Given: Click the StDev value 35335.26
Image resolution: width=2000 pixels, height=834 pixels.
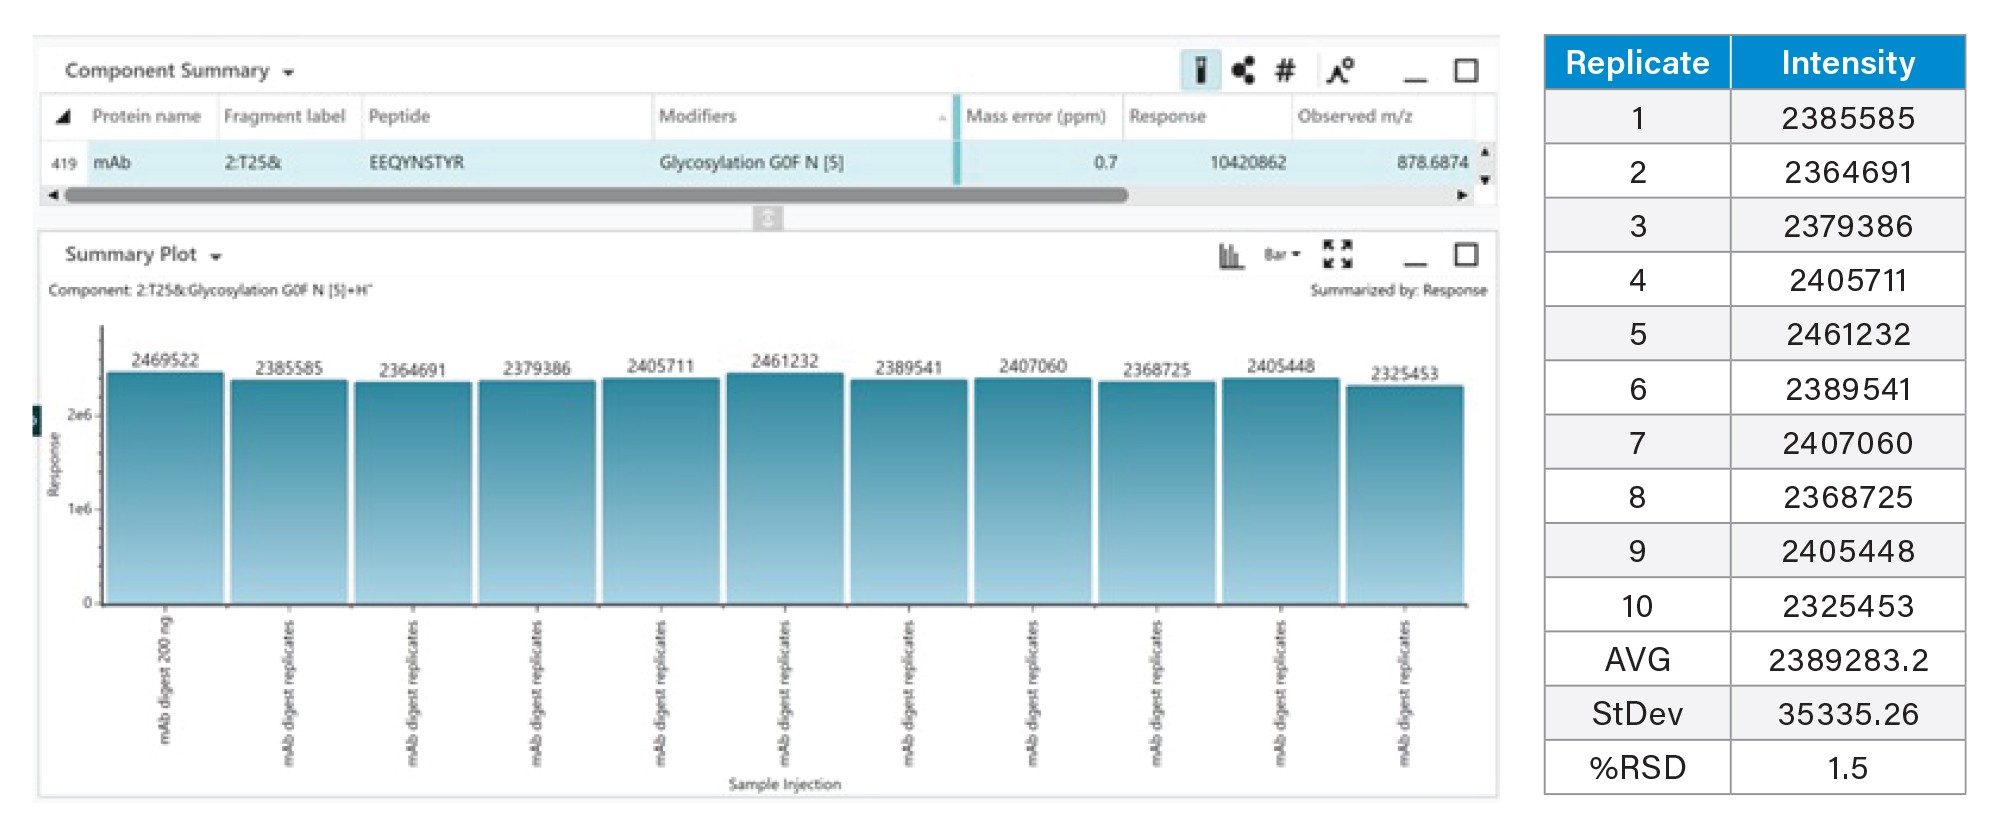Looking at the screenshot, I should 1848,714.
